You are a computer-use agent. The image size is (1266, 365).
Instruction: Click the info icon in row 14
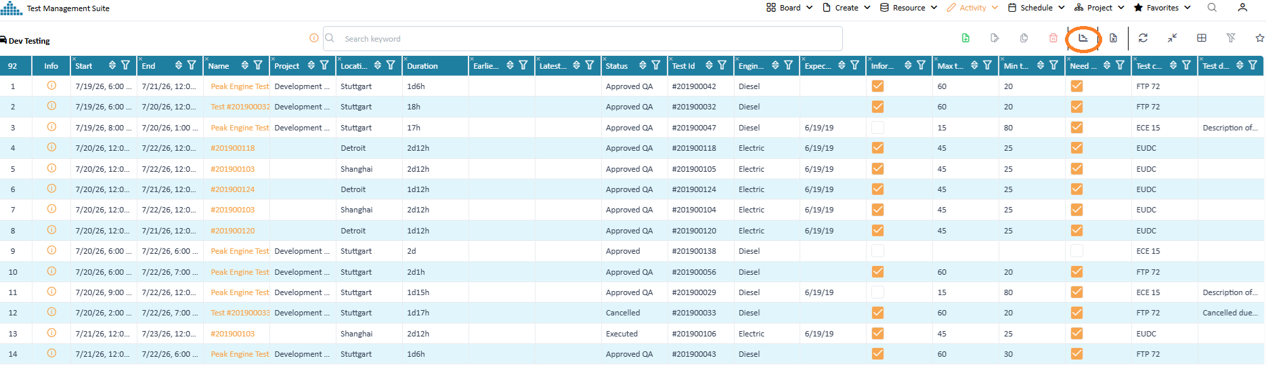pos(51,354)
